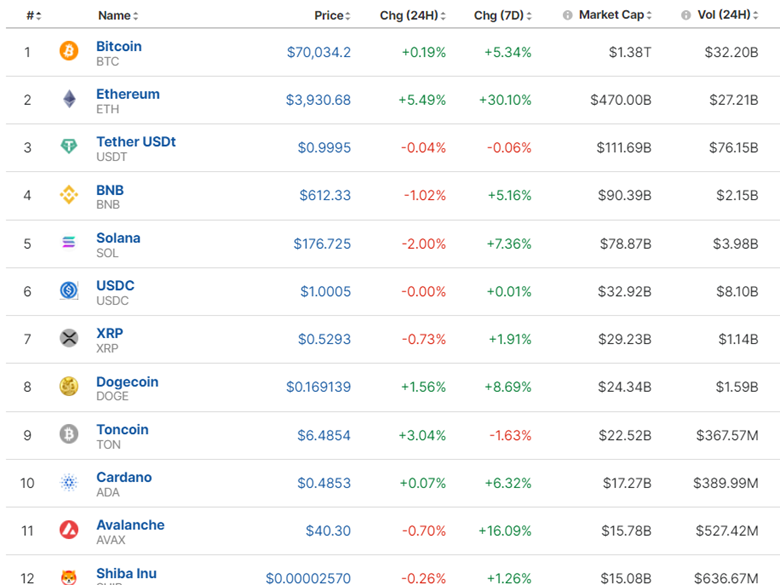Open the Tether USDt link

[x=136, y=142]
